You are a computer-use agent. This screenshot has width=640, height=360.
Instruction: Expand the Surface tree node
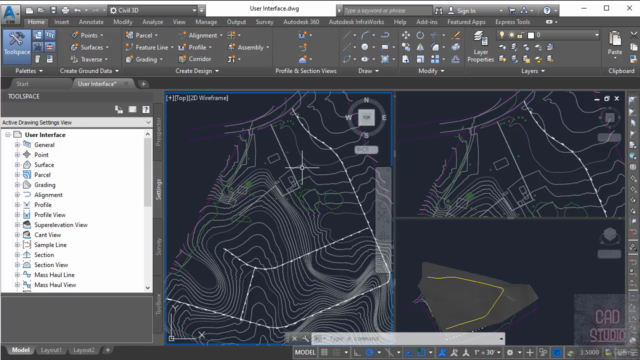point(17,165)
